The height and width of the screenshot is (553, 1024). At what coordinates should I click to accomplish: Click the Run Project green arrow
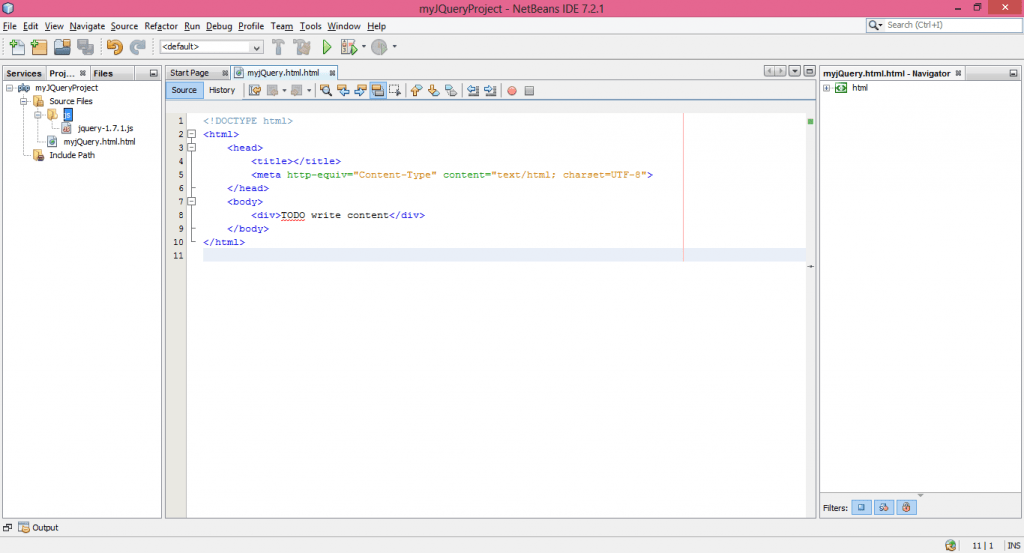point(326,47)
